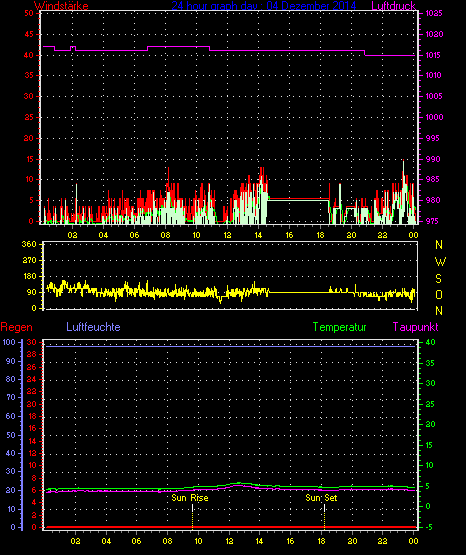Viewport: 466px width, 555px height.
Task: Select the 1015 pressure axis value
Action: pyautogui.click(x=433, y=55)
